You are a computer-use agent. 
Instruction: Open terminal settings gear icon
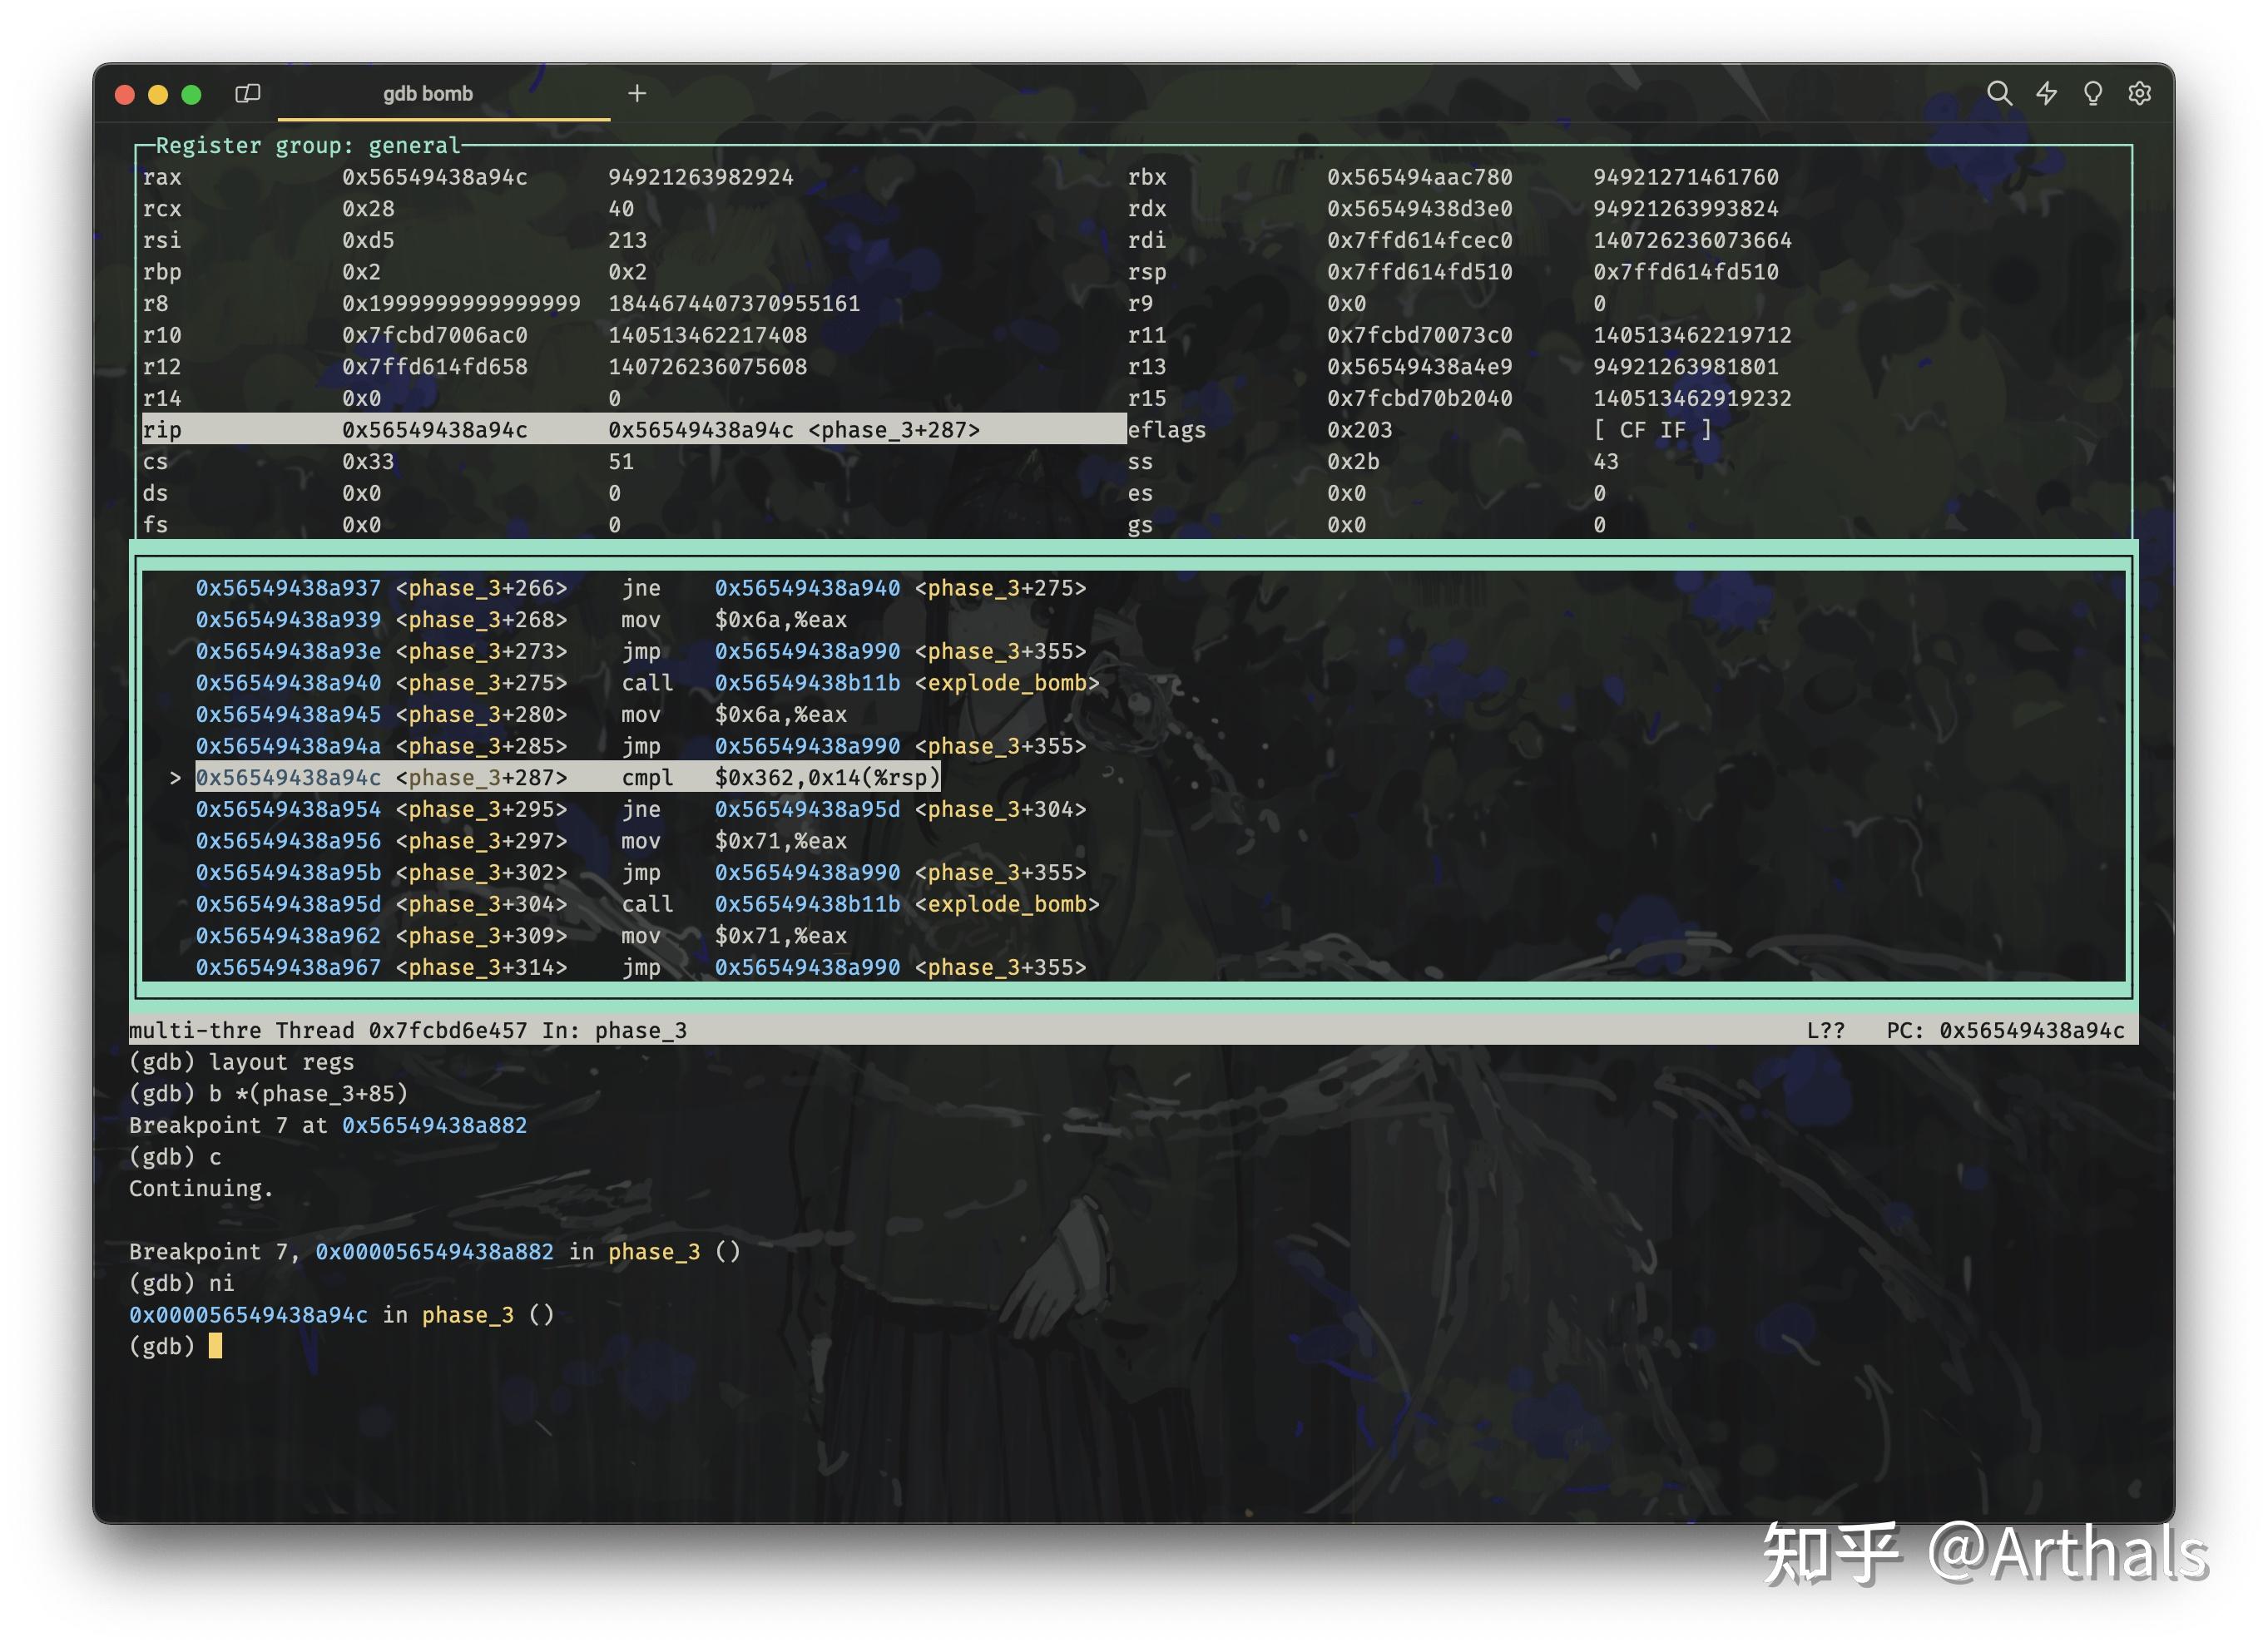click(2139, 93)
